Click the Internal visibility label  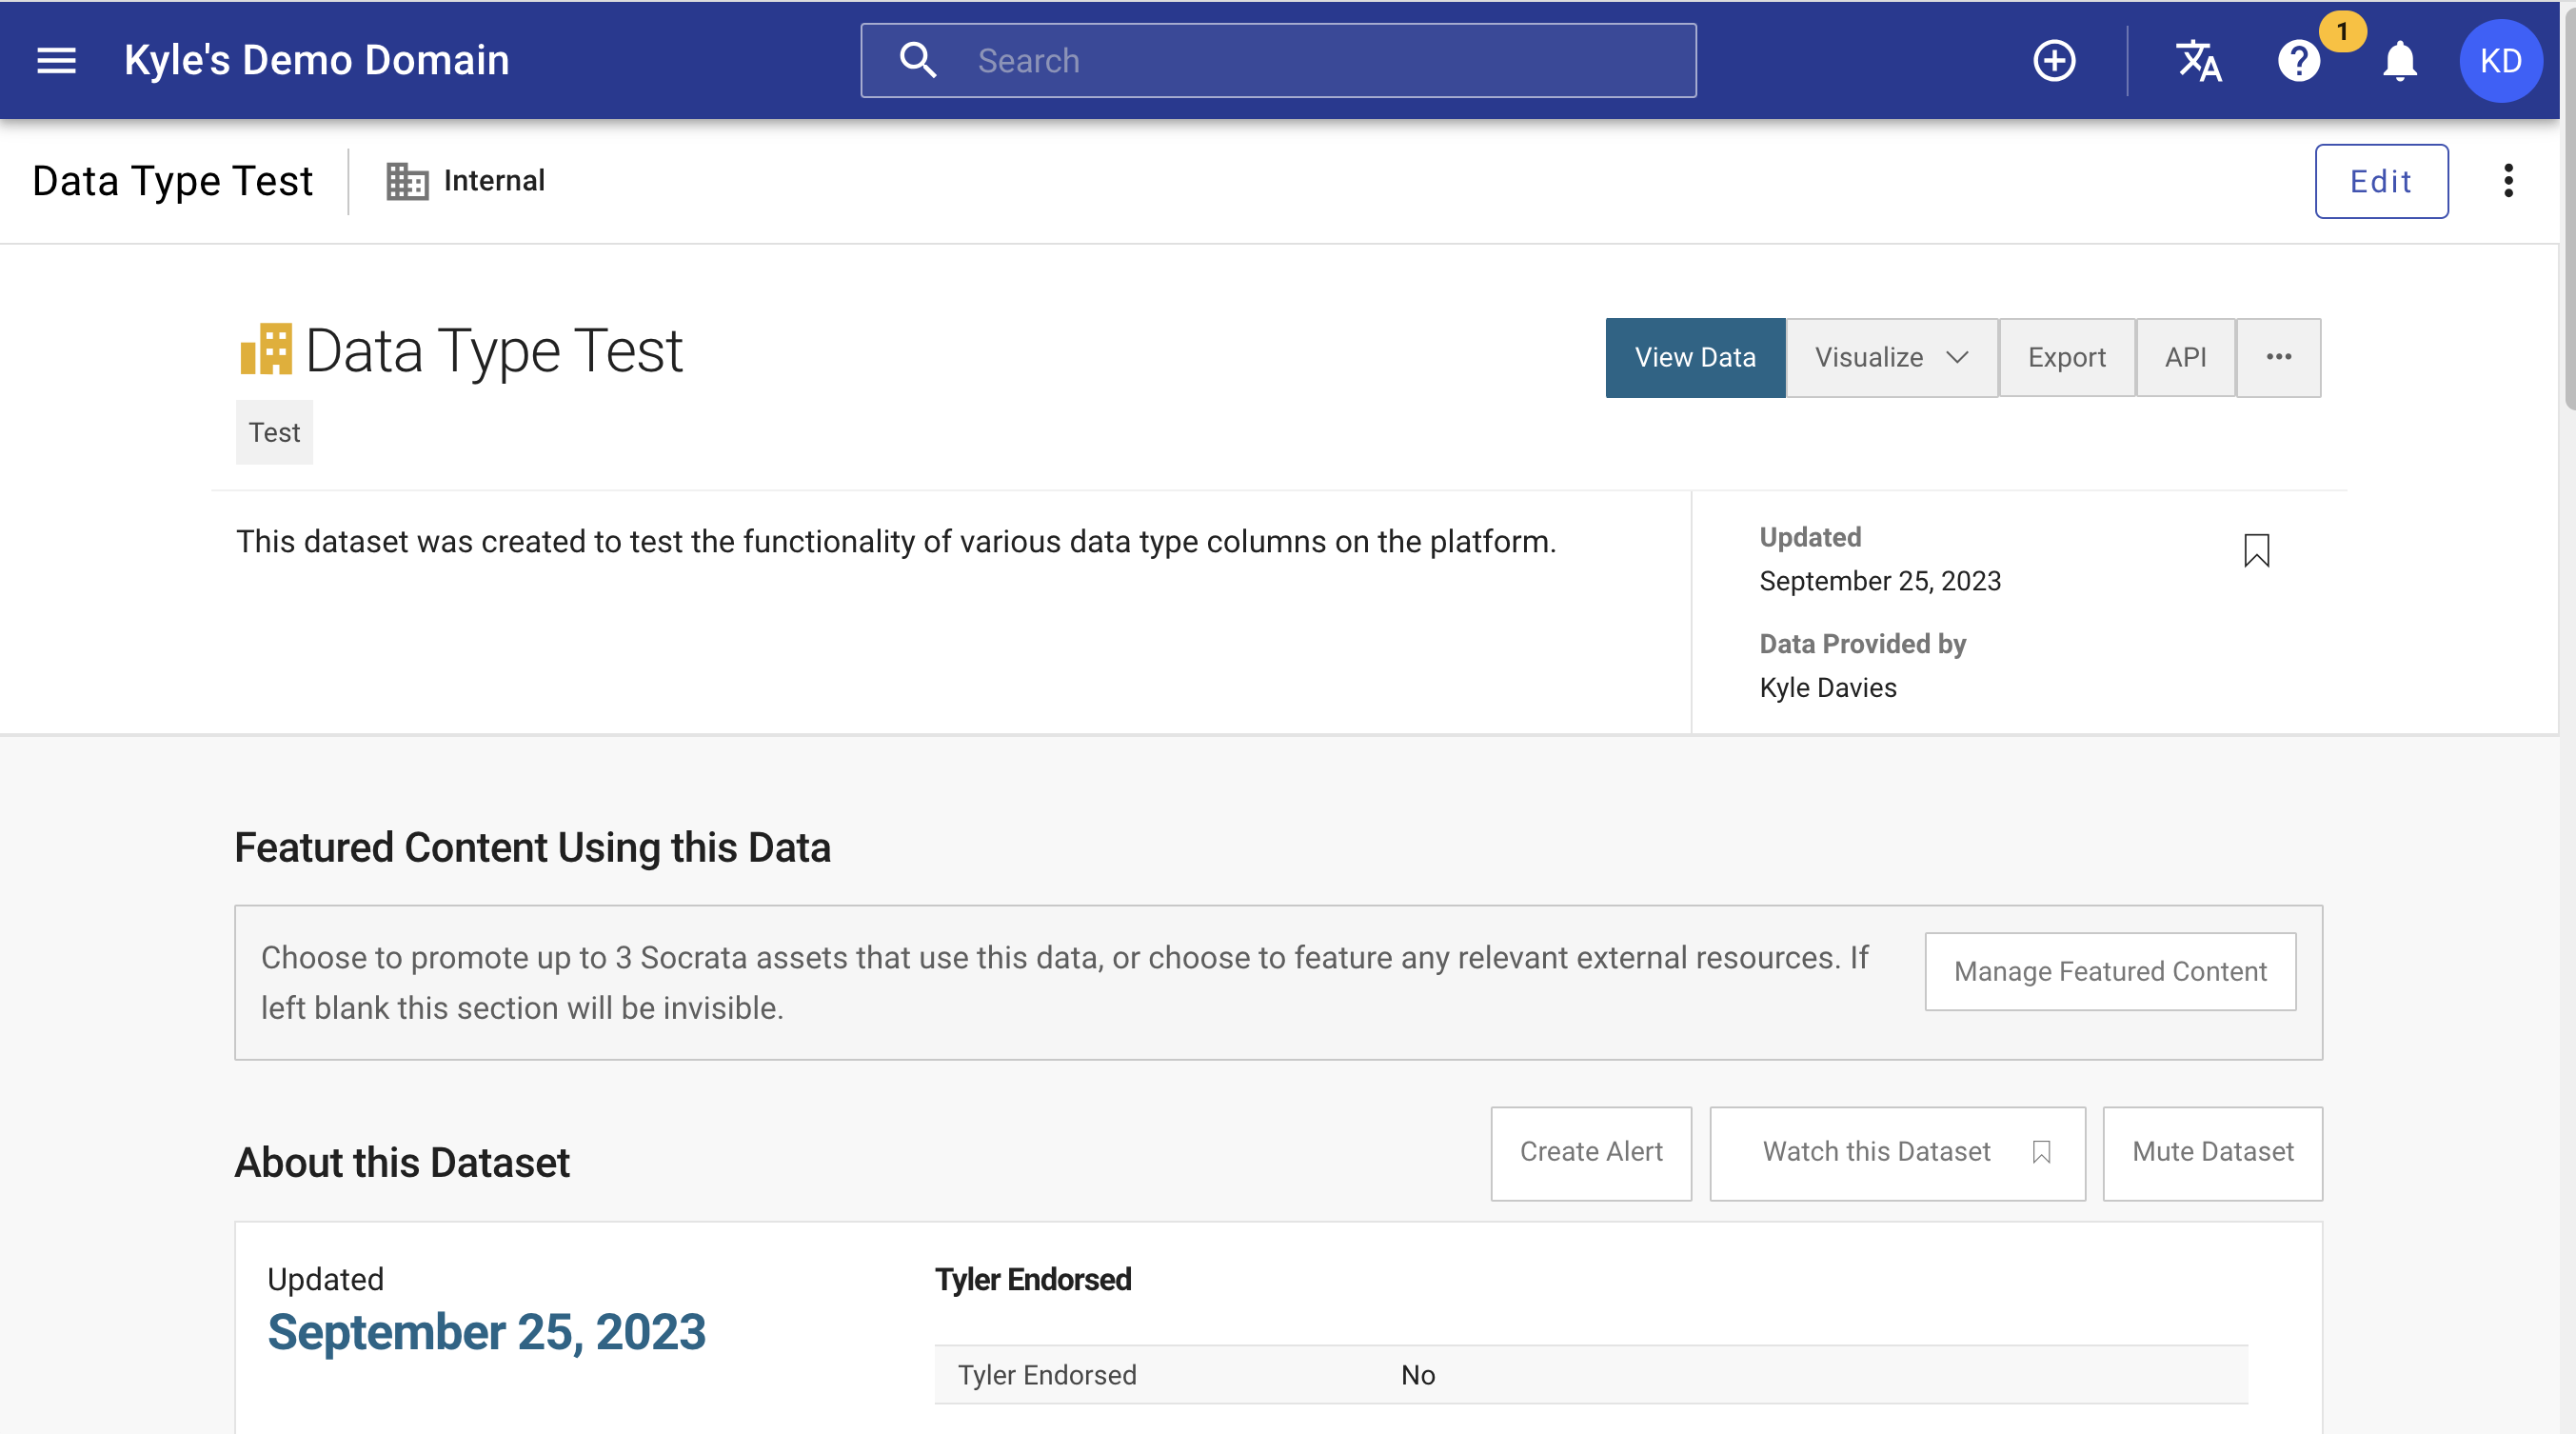pos(494,181)
